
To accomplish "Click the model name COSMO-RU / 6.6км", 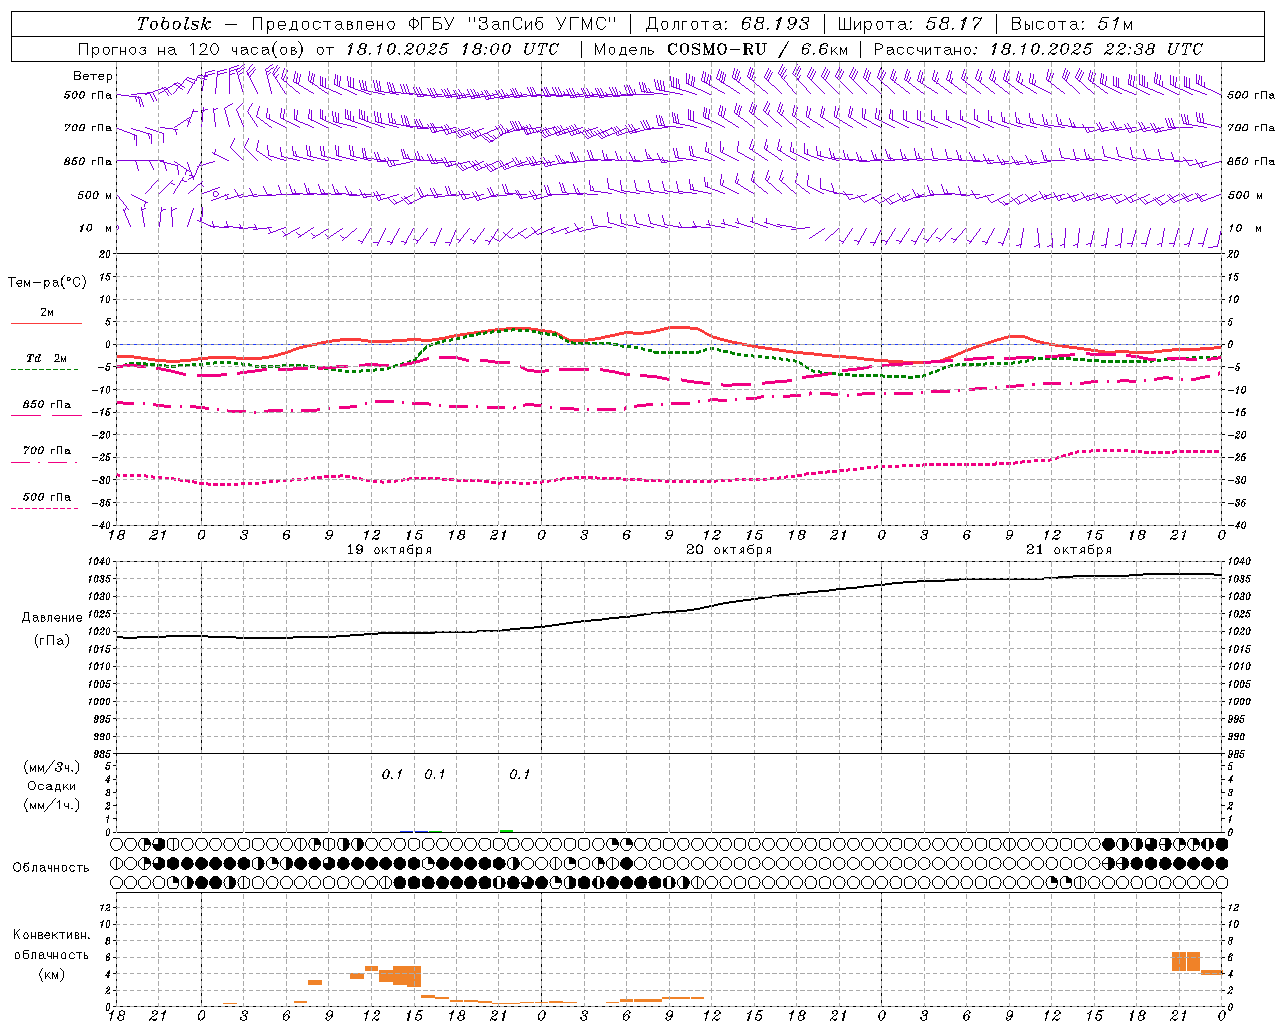I will [x=758, y=49].
